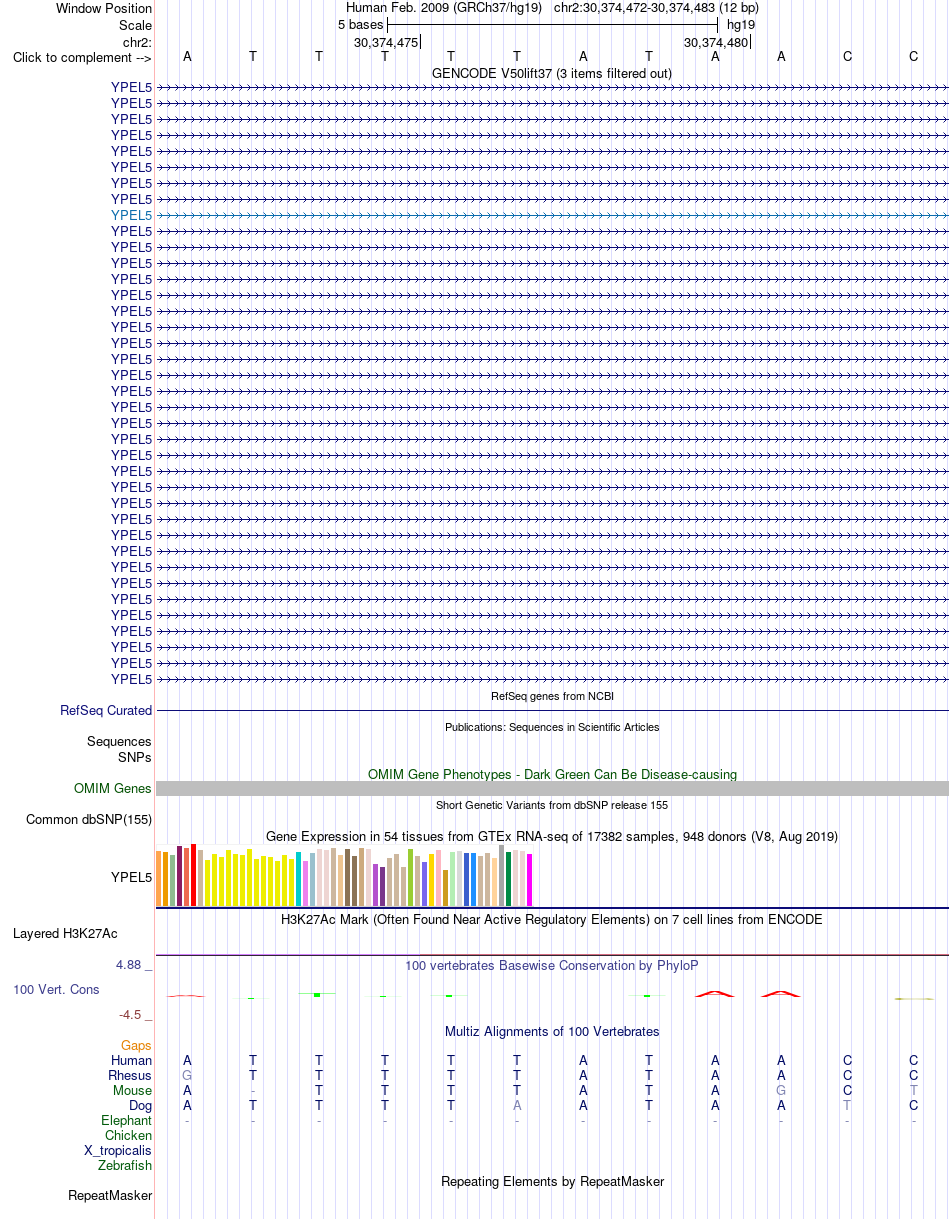Open 'Publications: Sequences in Scientific Articles' title
The width and height of the screenshot is (950, 1219).
552,727
